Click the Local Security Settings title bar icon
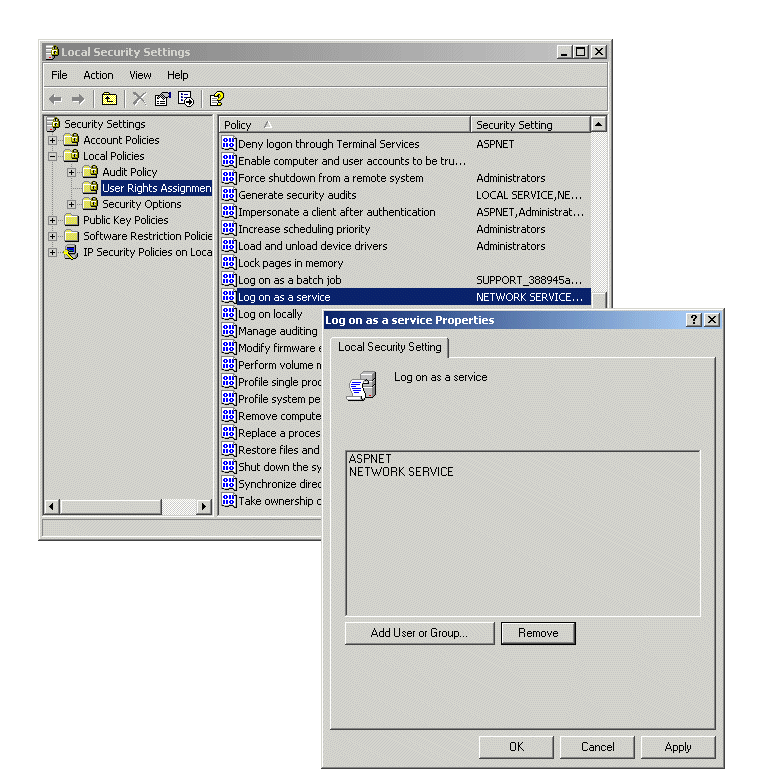This screenshot has height=784, width=776. coord(52,52)
